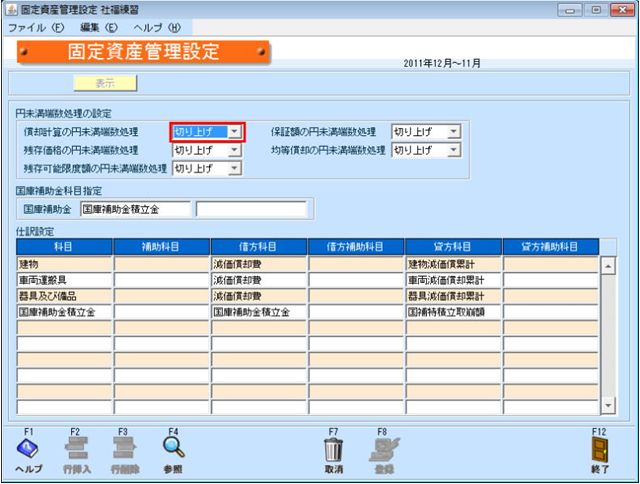The image size is (640, 484).
Task: Click the 借方補助科目 column header
Action: [x=356, y=246]
